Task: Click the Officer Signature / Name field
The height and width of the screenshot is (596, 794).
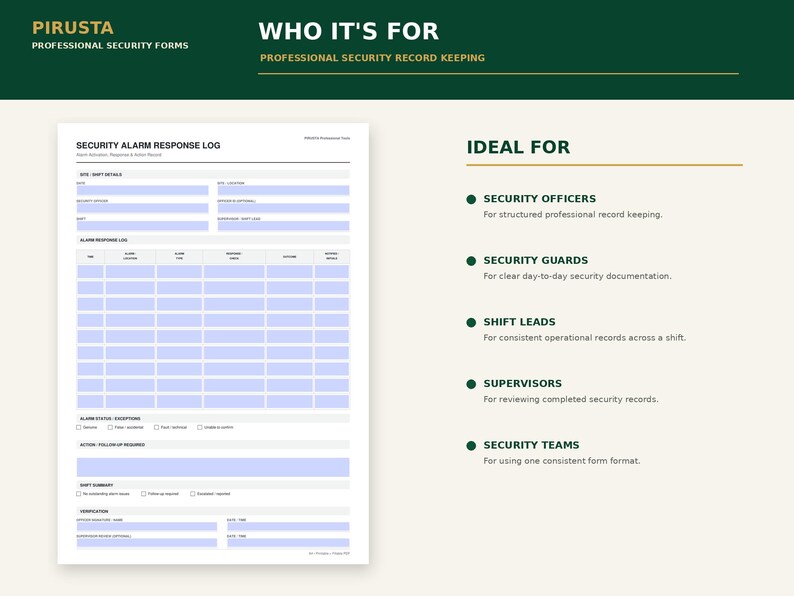Action: (x=146, y=527)
